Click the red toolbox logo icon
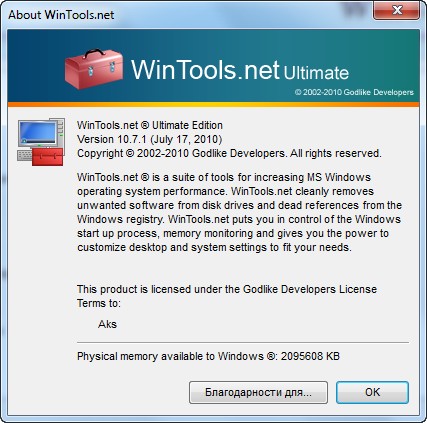 tap(94, 69)
